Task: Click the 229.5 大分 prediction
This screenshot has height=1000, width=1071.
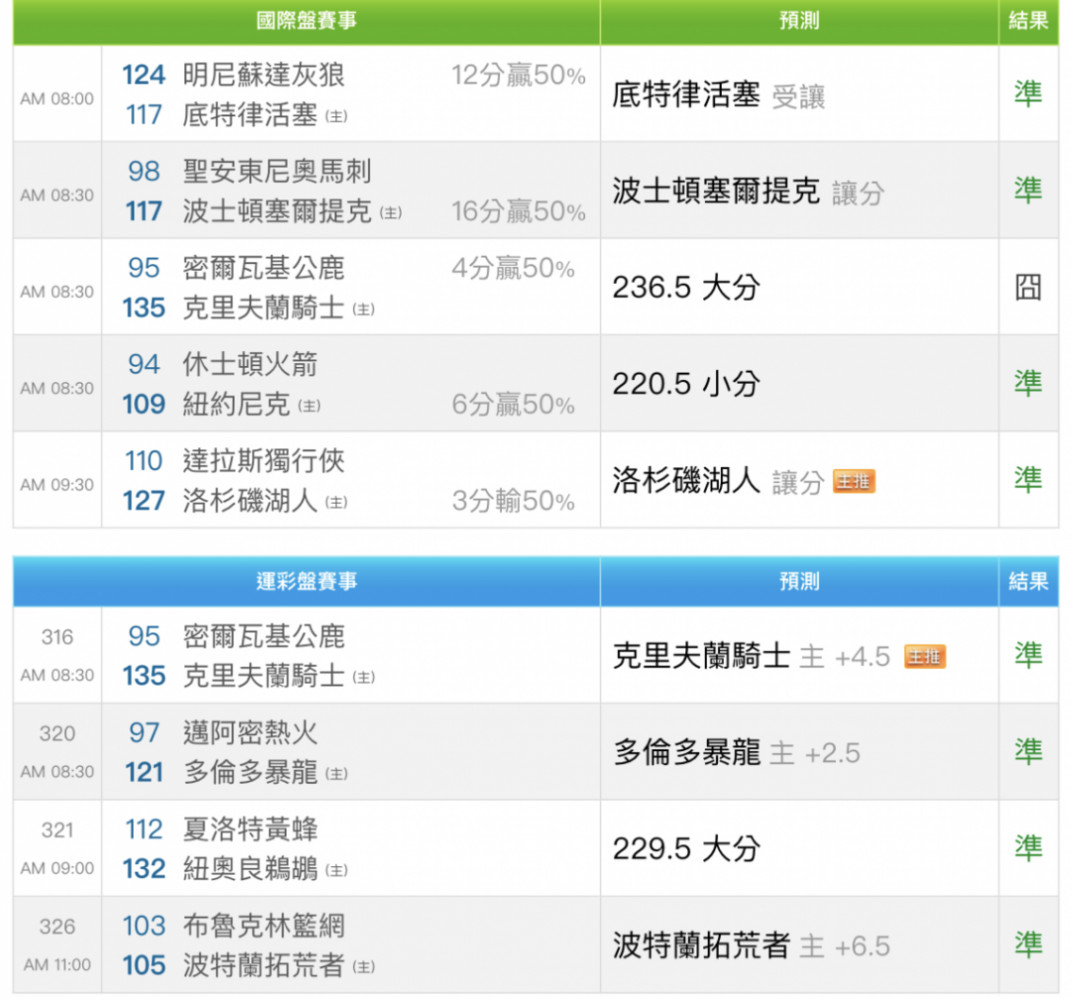Action: pyautogui.click(x=686, y=850)
